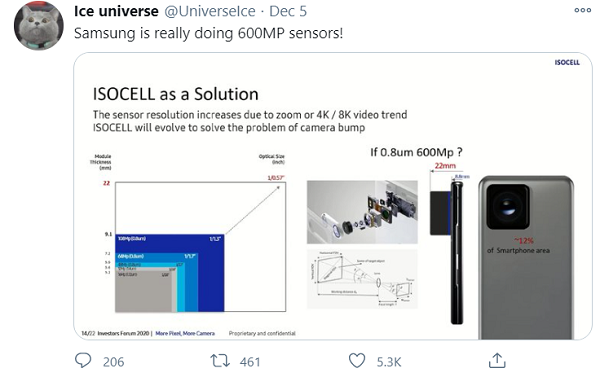This screenshot has width=600, height=377.
Task: Open the @UniverseIce handle link
Action: coord(210,11)
